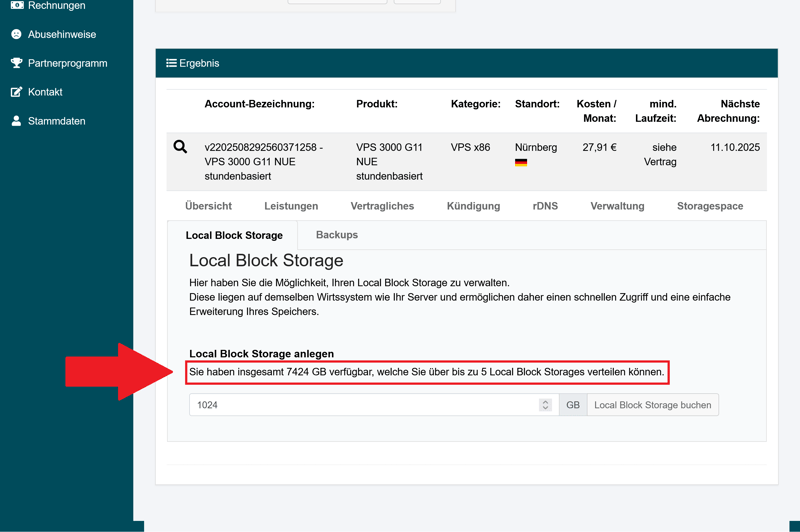
Task: Select the Kündigung tab
Action: point(473,206)
